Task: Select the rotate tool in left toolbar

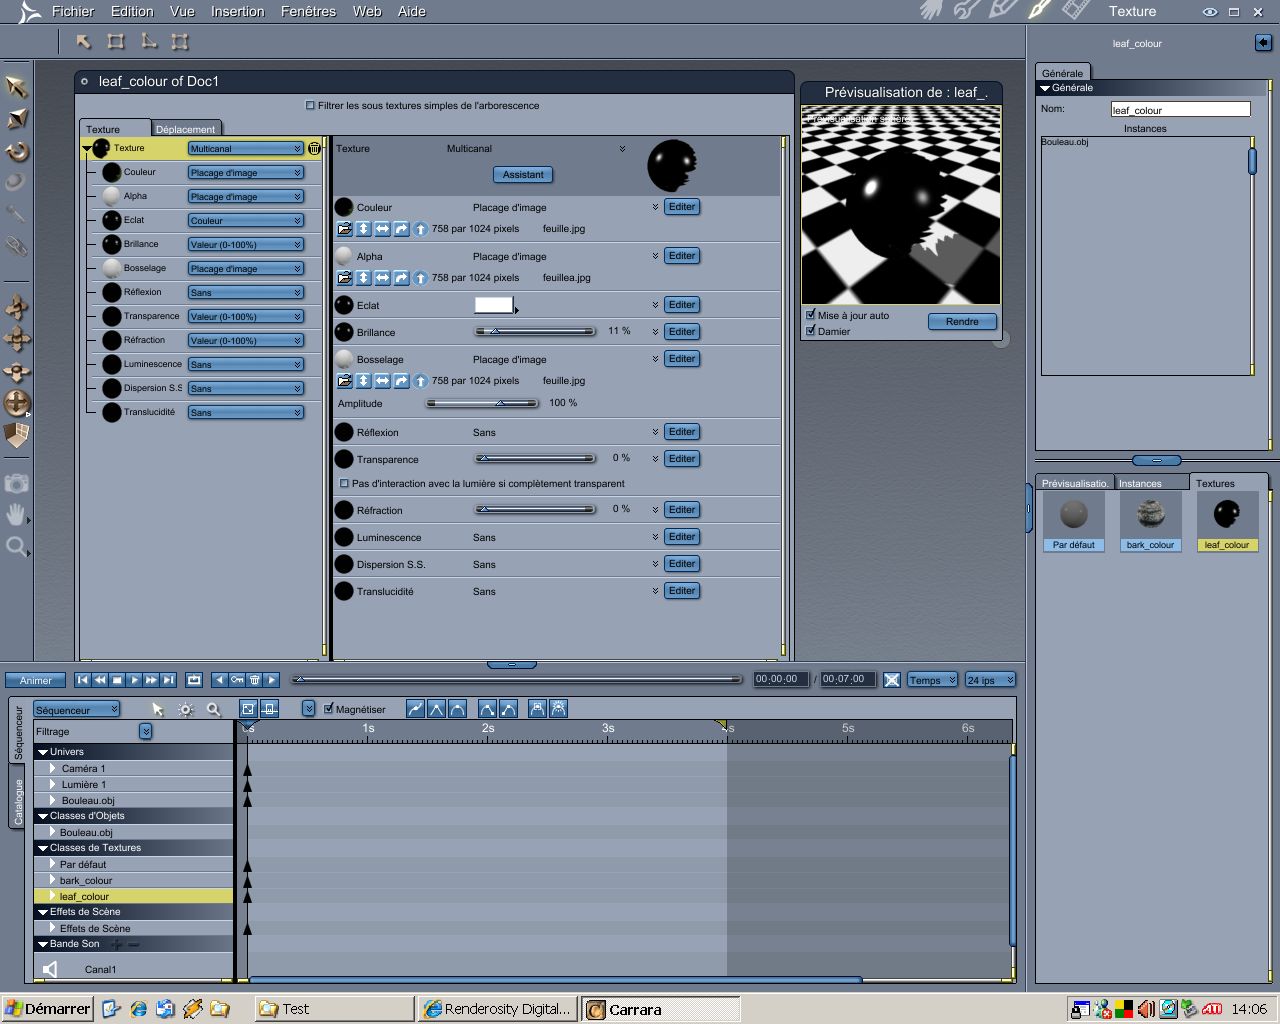Action: [x=16, y=152]
